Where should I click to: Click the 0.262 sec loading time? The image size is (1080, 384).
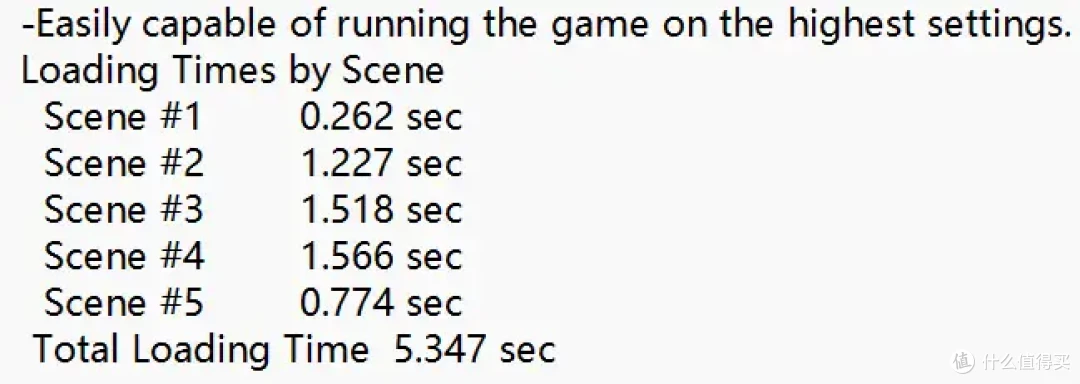point(380,117)
